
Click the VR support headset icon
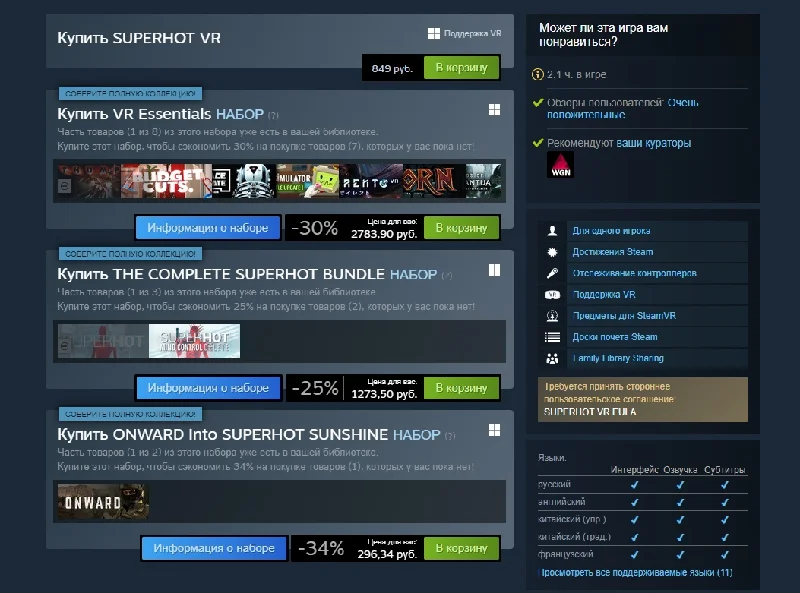(x=552, y=294)
